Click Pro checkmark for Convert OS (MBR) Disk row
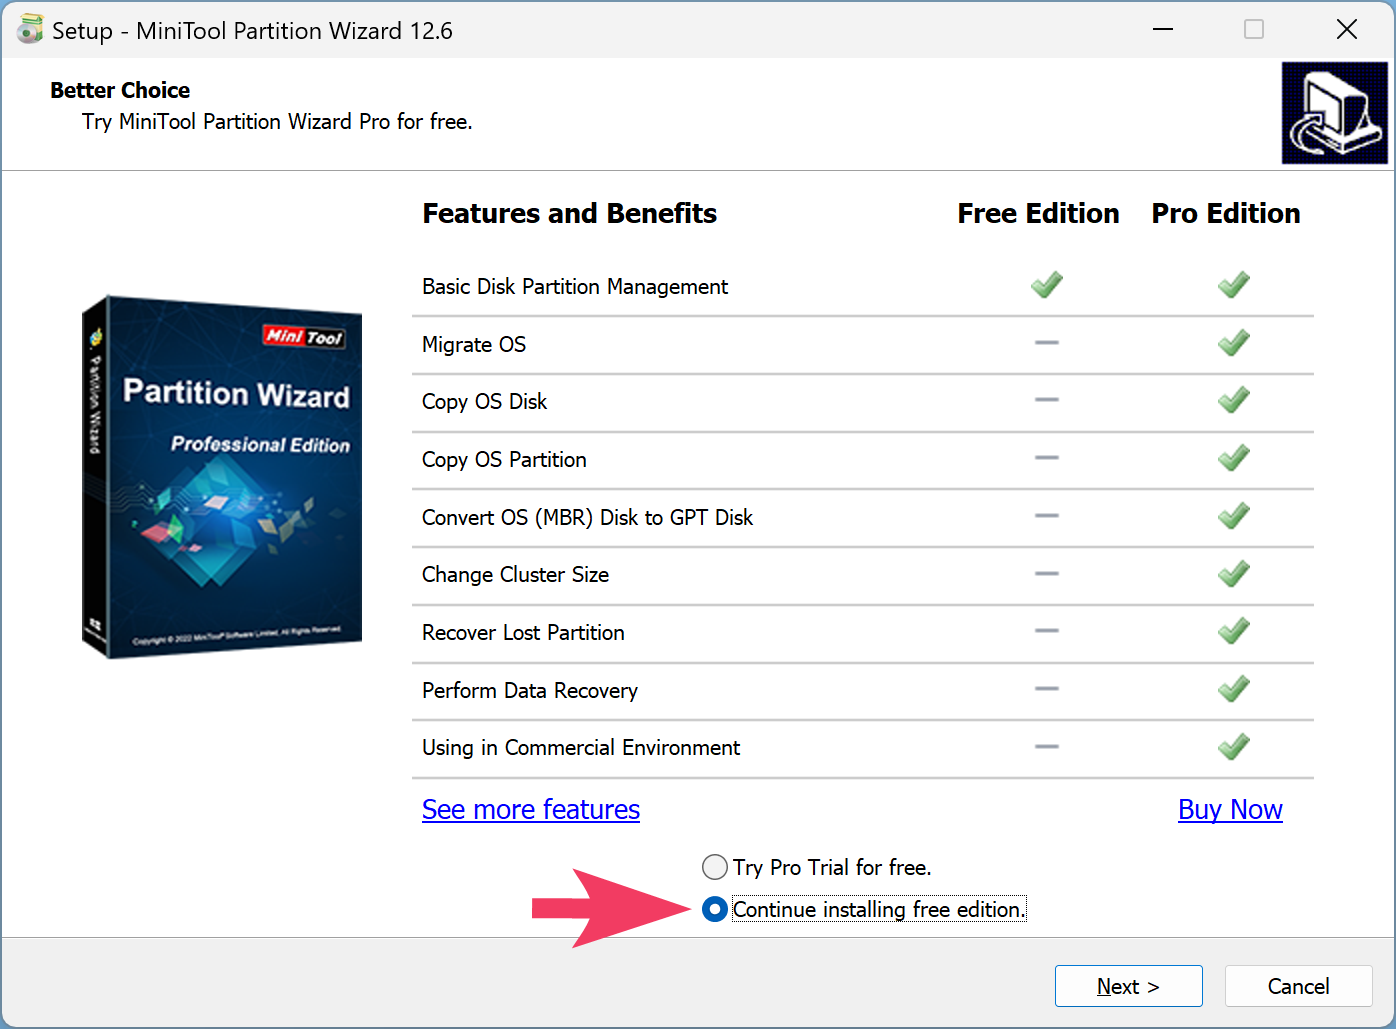The height and width of the screenshot is (1029, 1396). (1234, 516)
